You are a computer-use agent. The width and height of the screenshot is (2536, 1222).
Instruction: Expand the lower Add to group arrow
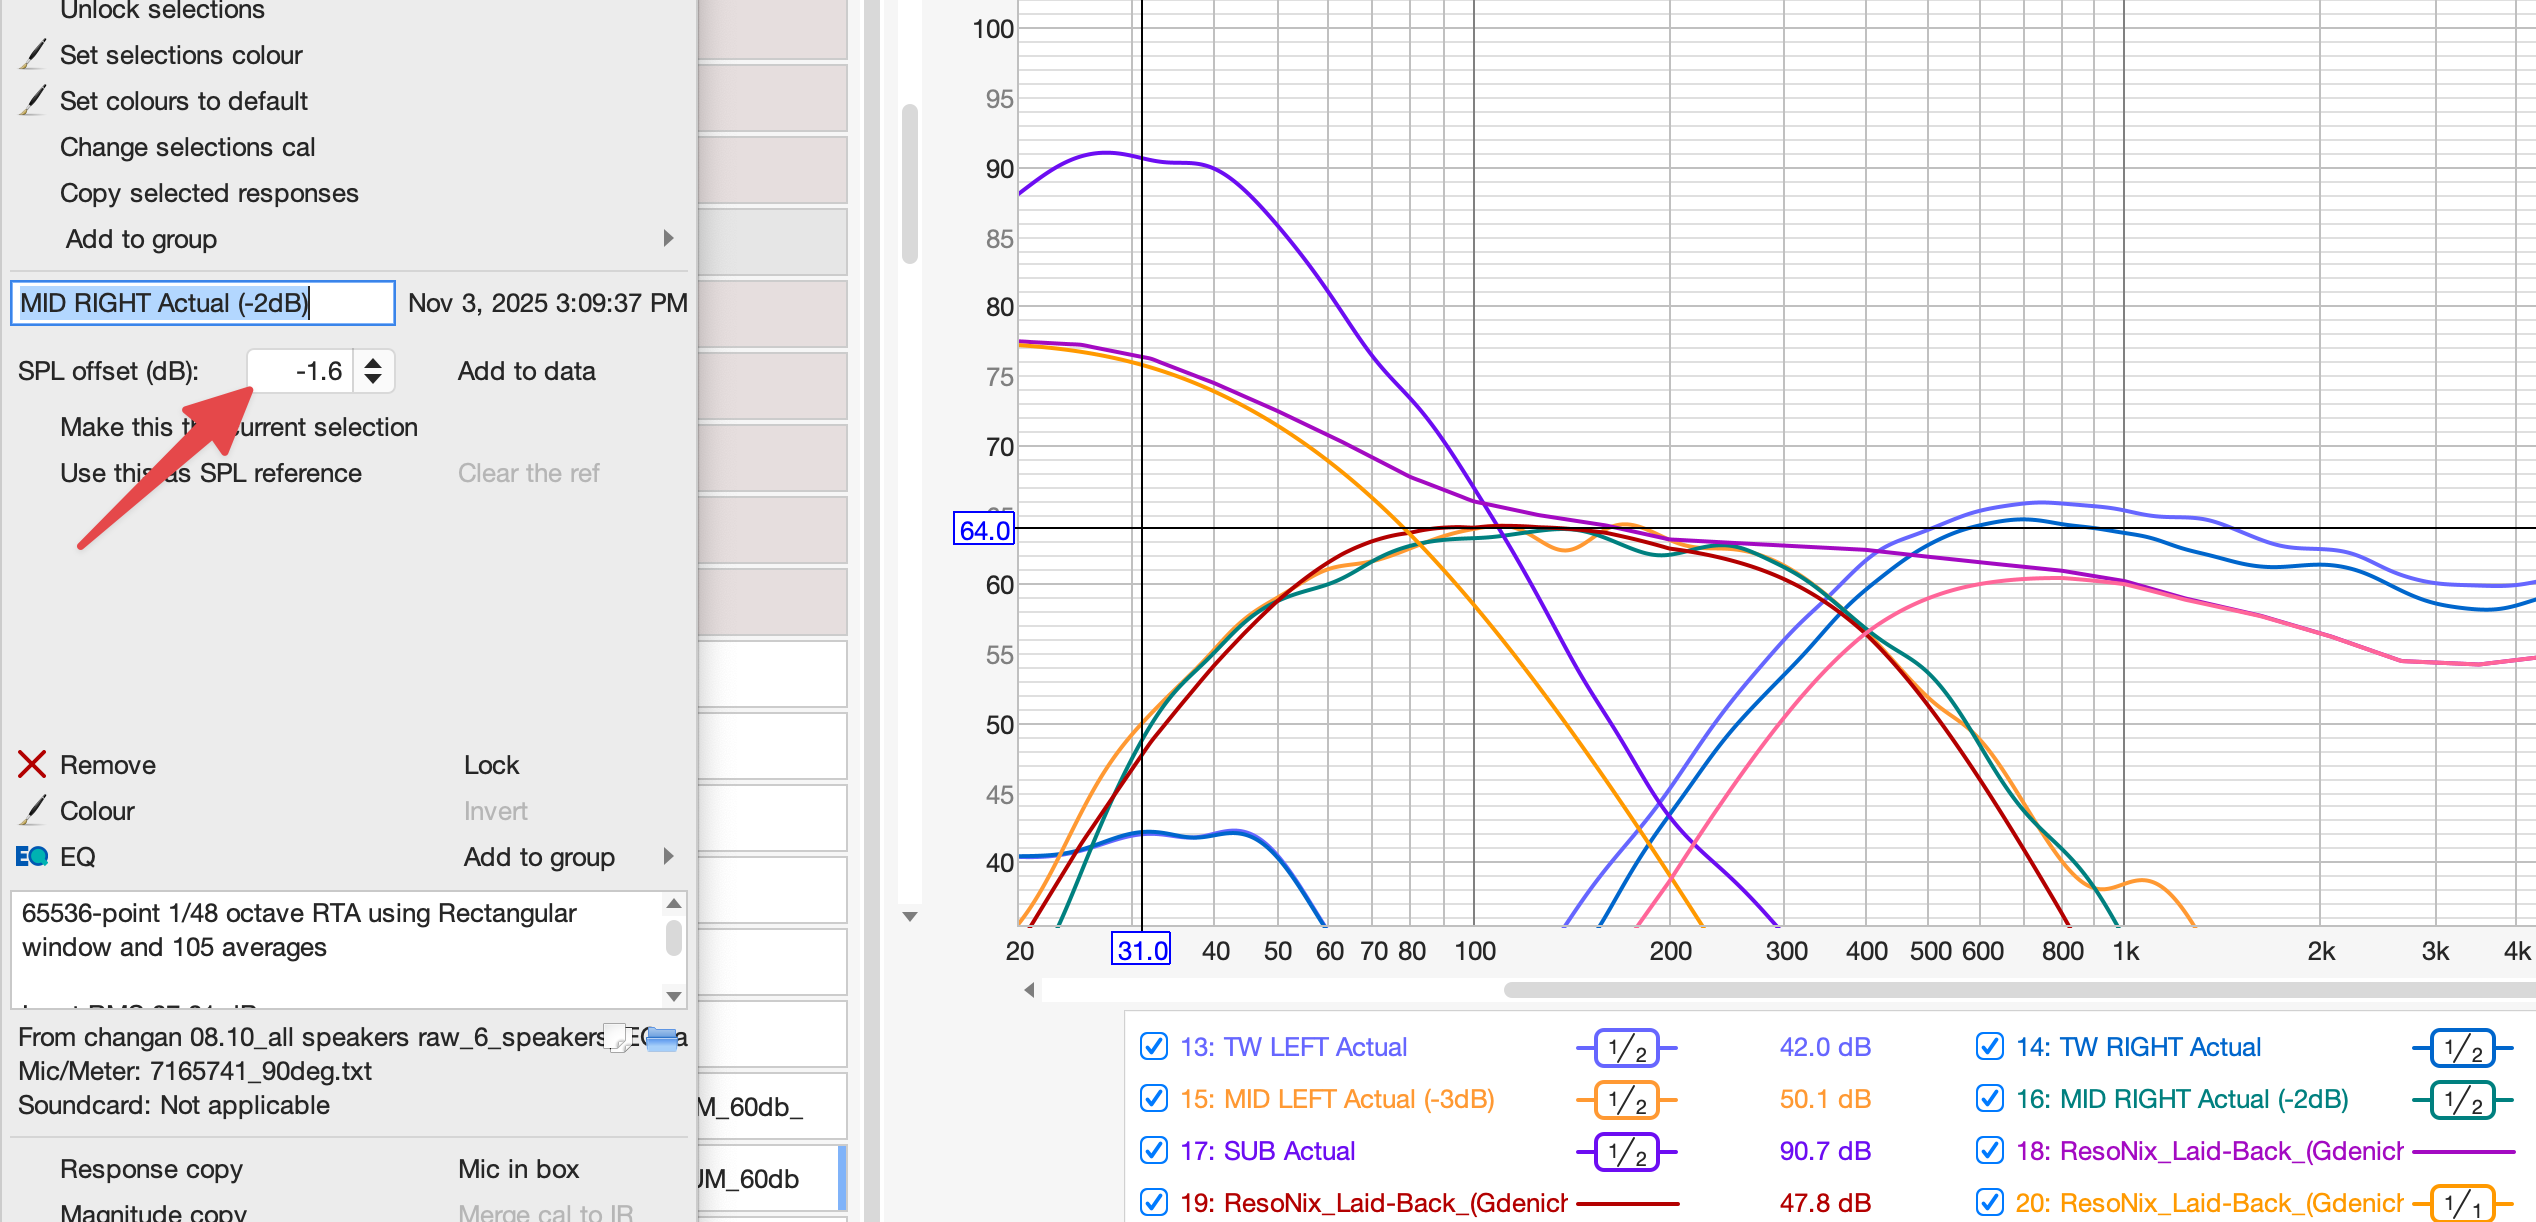coord(668,856)
